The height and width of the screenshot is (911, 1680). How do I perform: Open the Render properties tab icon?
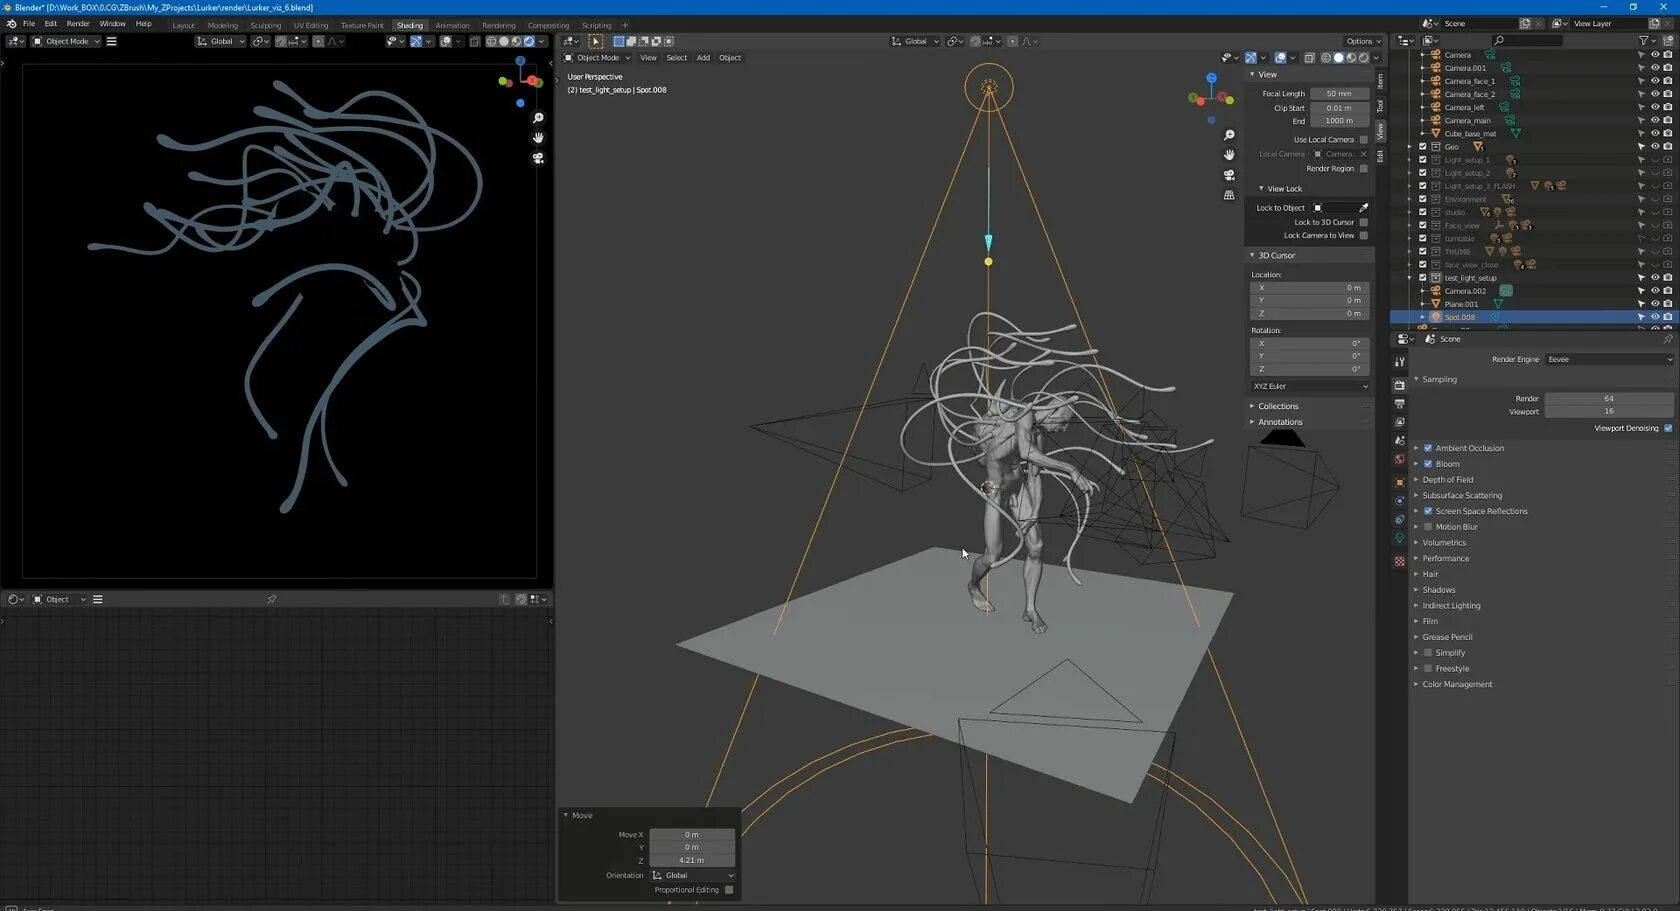(x=1399, y=385)
